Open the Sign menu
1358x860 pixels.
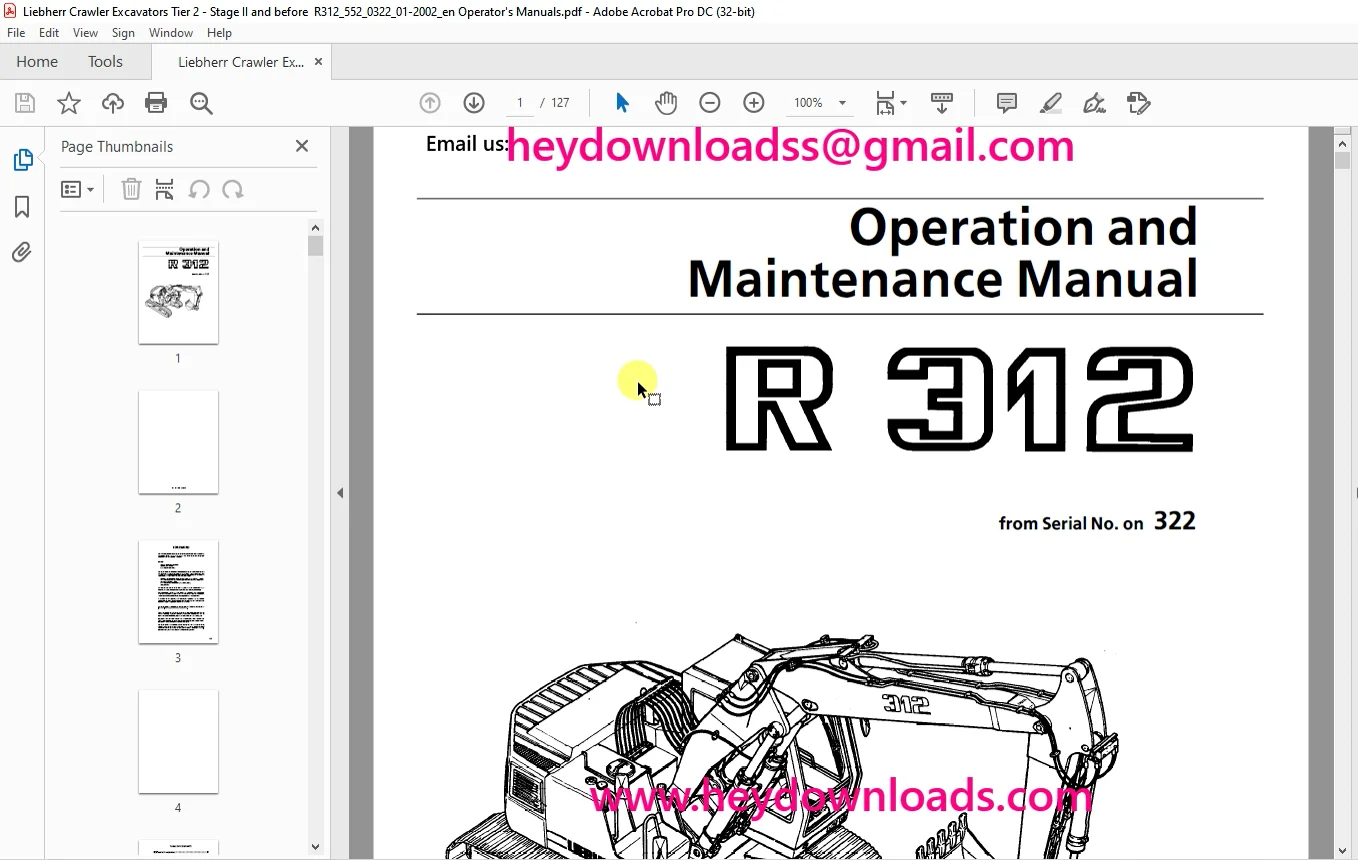click(123, 33)
